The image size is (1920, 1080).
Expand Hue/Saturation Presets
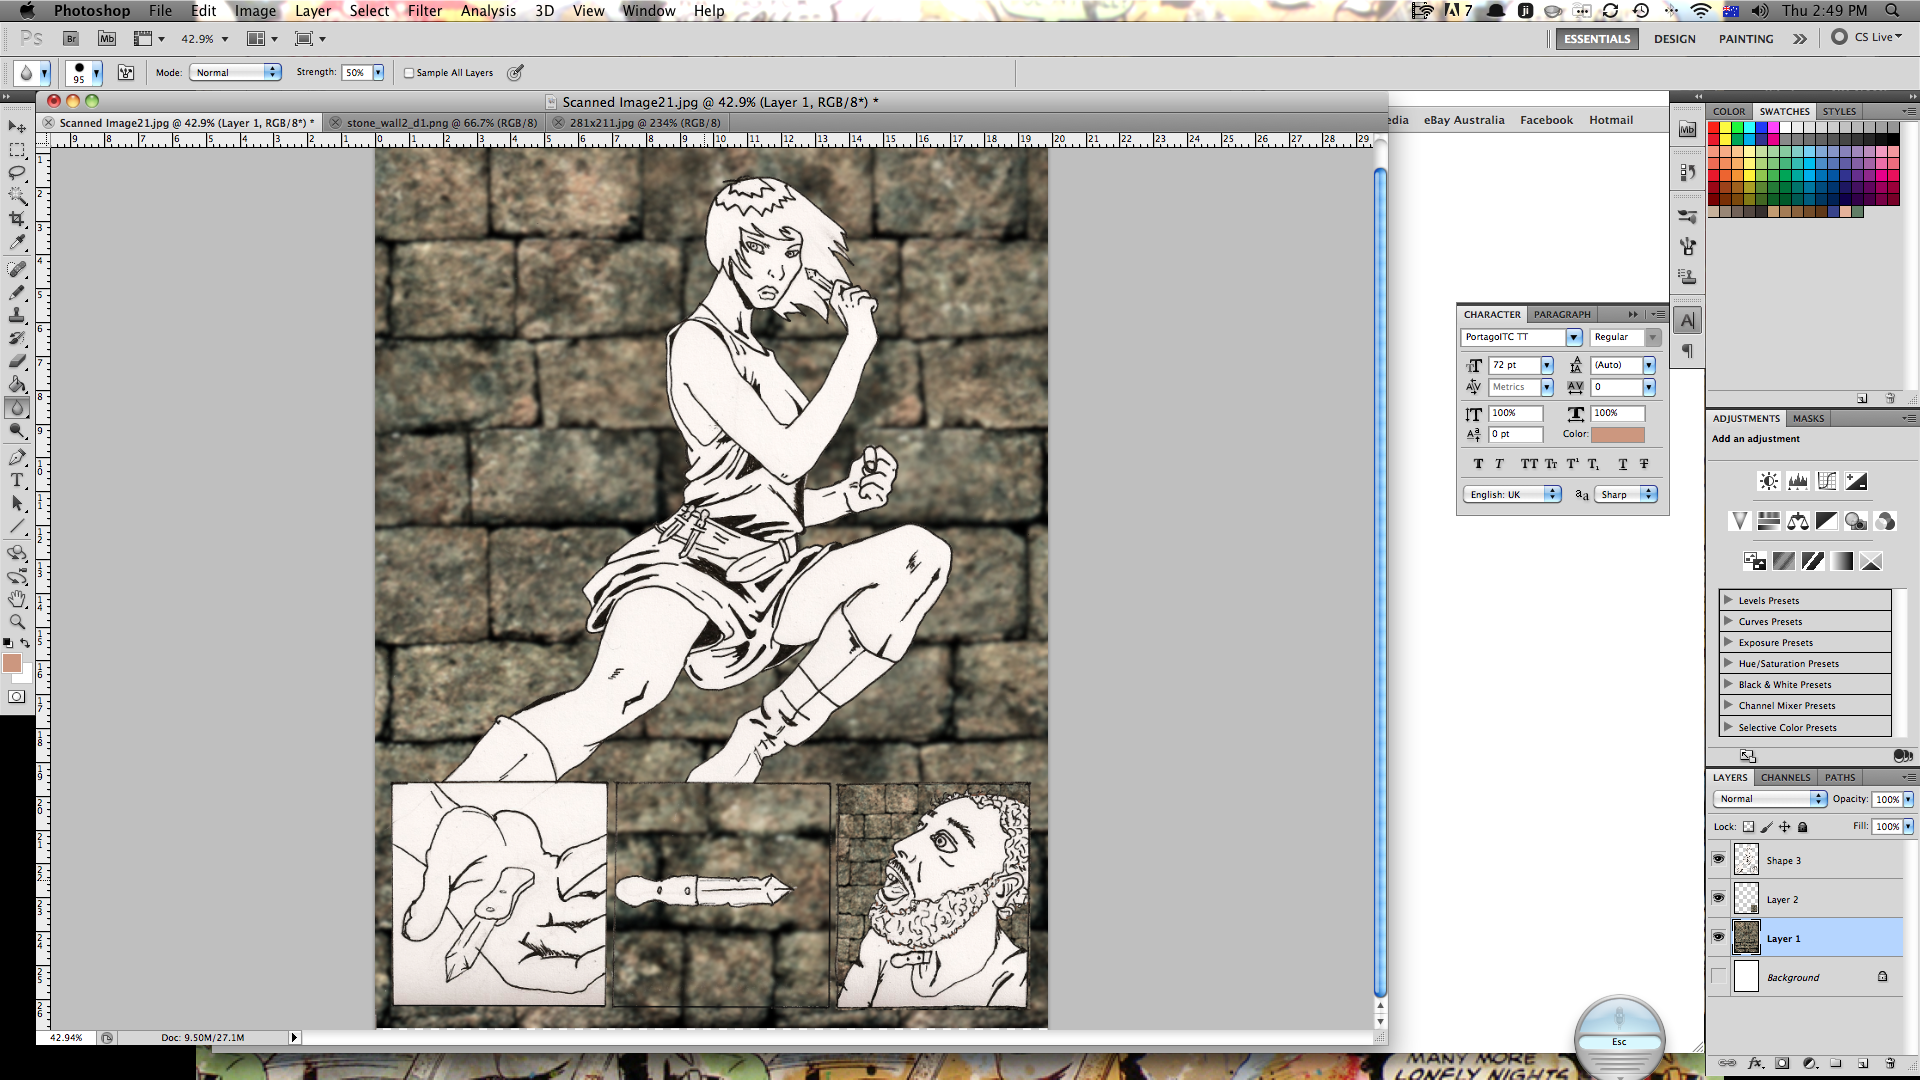click(x=1728, y=663)
